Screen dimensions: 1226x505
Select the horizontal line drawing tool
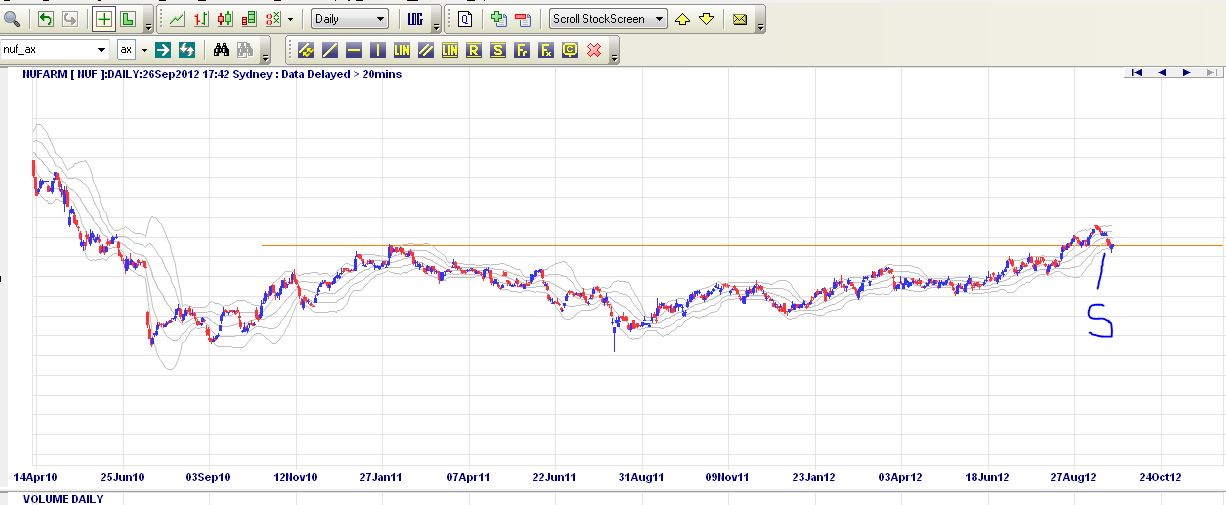354,50
